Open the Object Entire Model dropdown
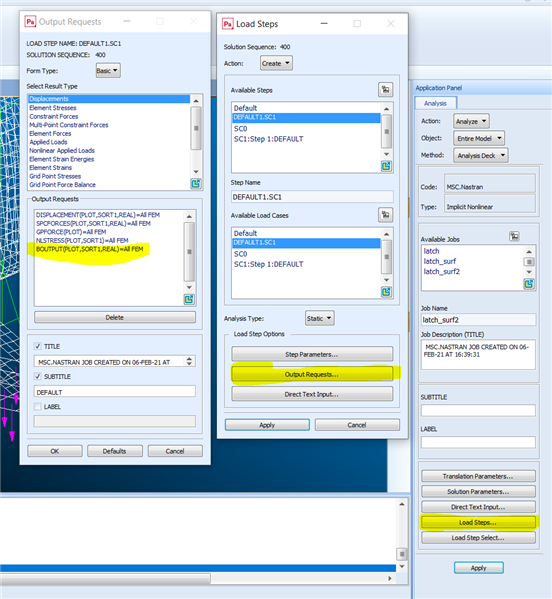The width and height of the screenshot is (552, 599). (479, 138)
